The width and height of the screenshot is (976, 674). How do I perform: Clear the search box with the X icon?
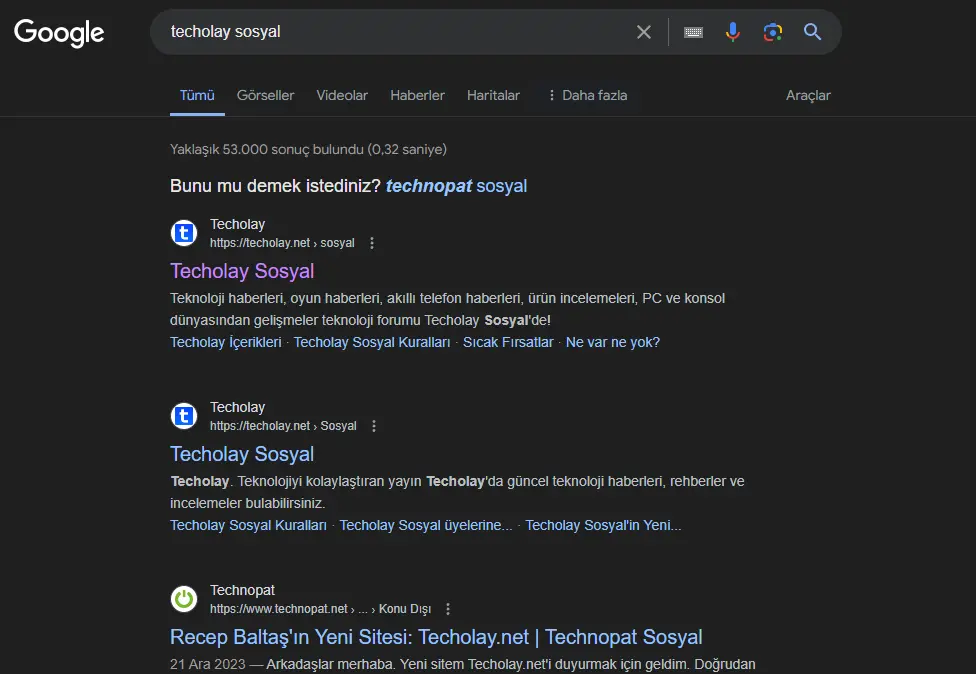tap(644, 32)
